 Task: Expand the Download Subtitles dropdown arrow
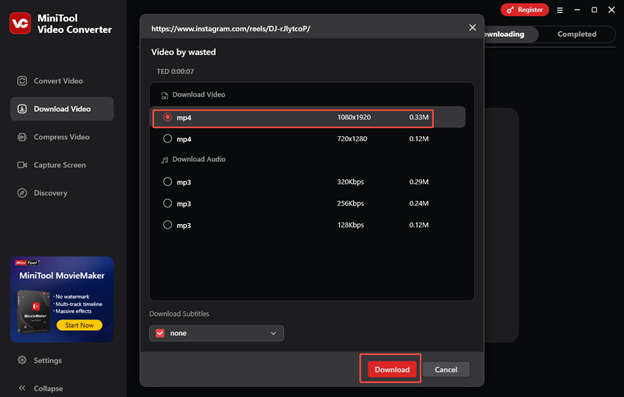pos(273,333)
